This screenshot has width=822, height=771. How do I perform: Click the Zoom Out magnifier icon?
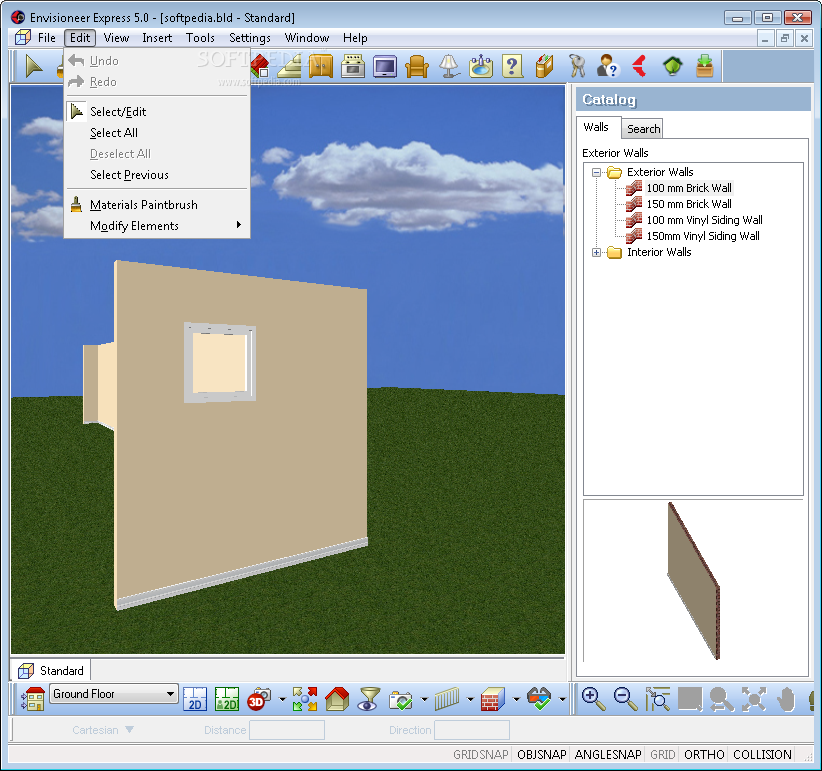625,699
